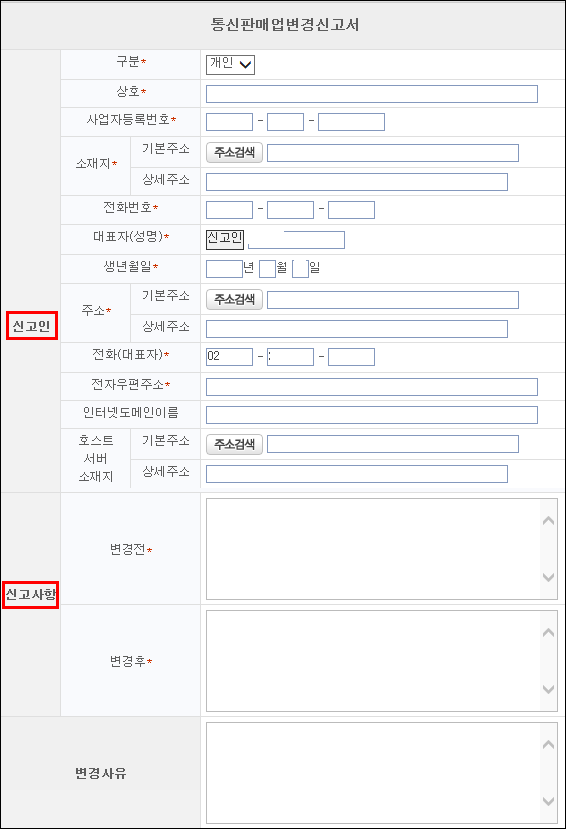This screenshot has height=829, width=566.
Task: Open the 구분 dropdown showing 개인
Action: [230, 65]
